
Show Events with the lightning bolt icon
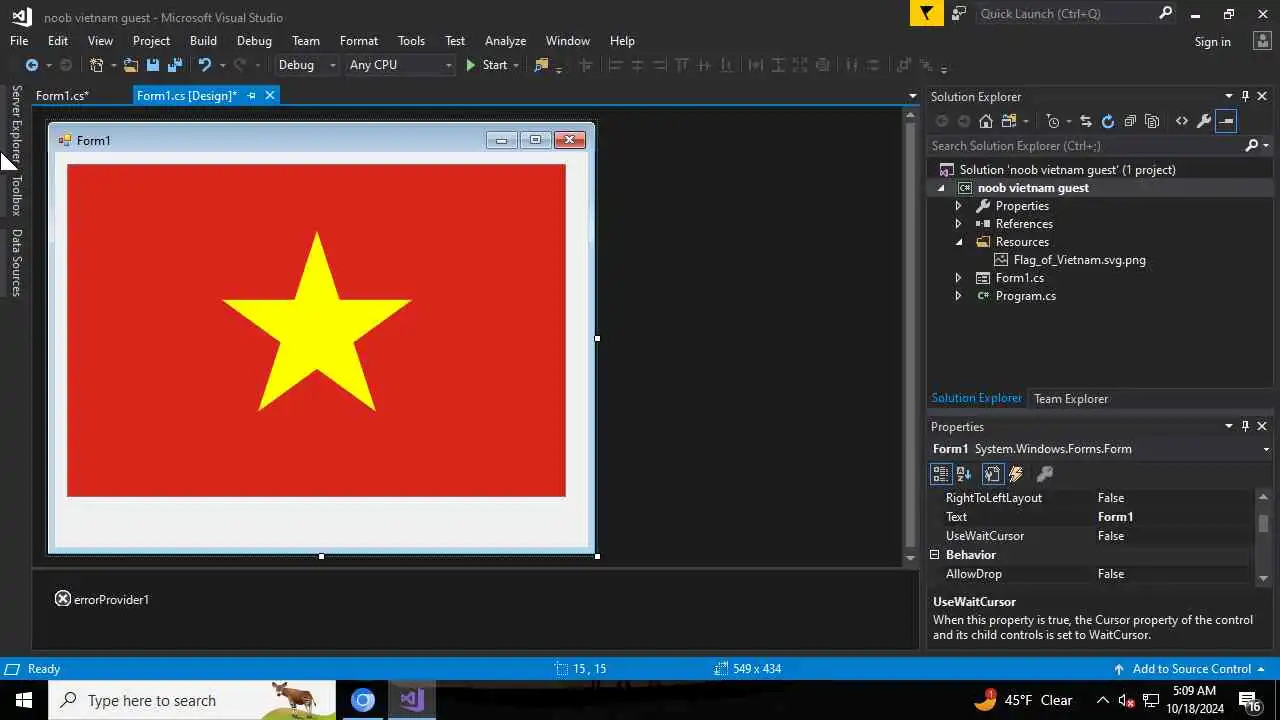1016,474
